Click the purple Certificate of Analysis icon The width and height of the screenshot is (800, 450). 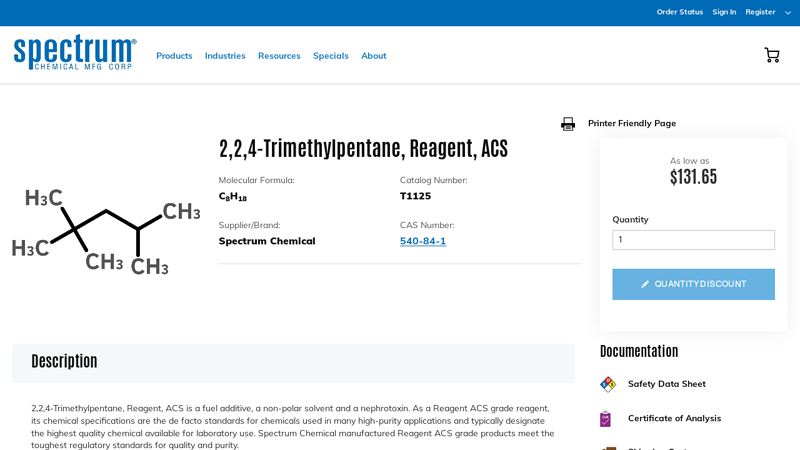click(x=606, y=418)
